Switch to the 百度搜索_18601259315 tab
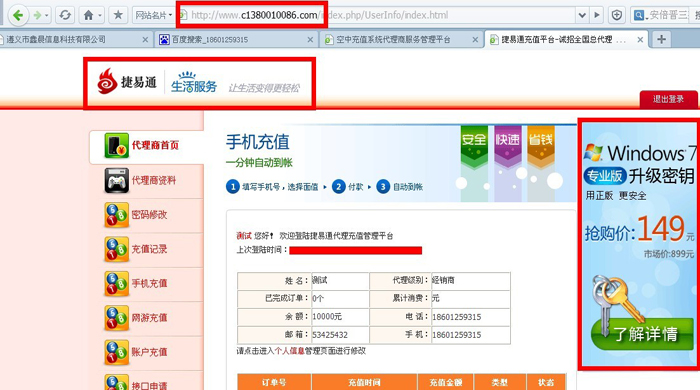 [x=237, y=40]
